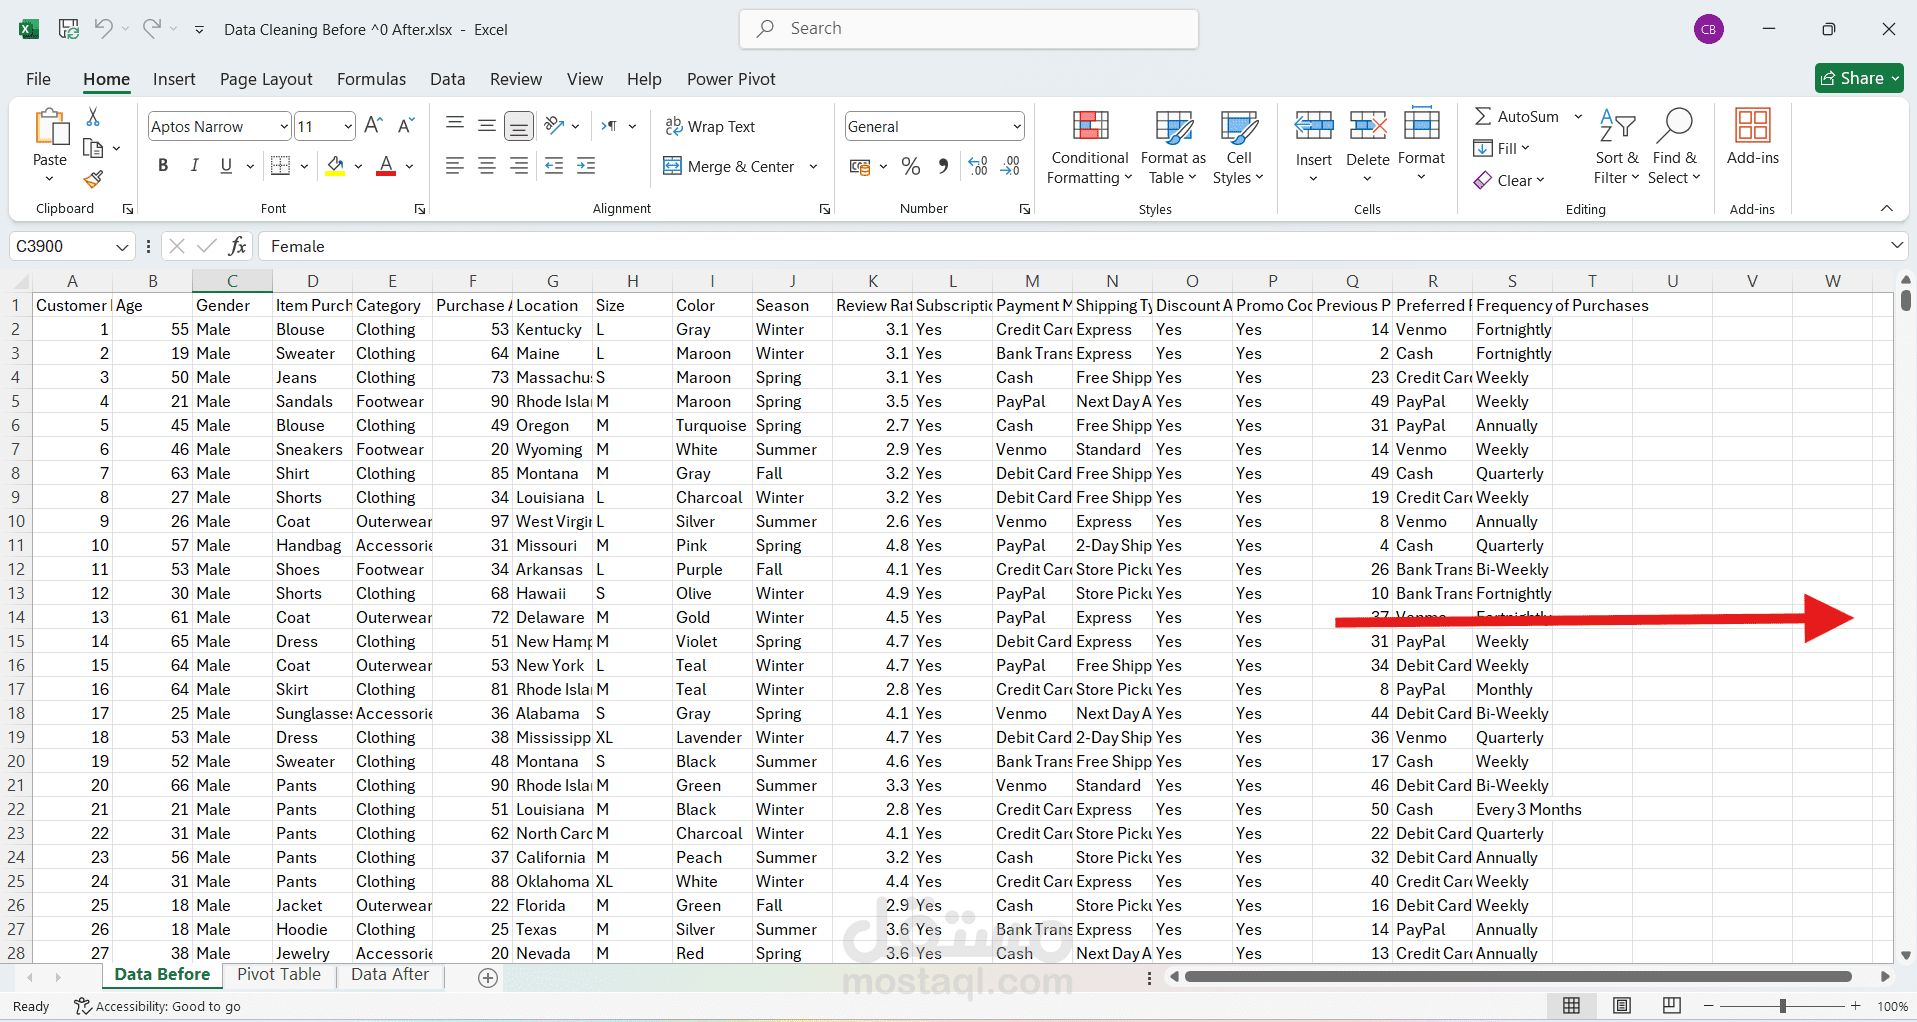Decrease indent in Alignment group
Viewport: 1917px width, 1022px height.
coord(554,166)
